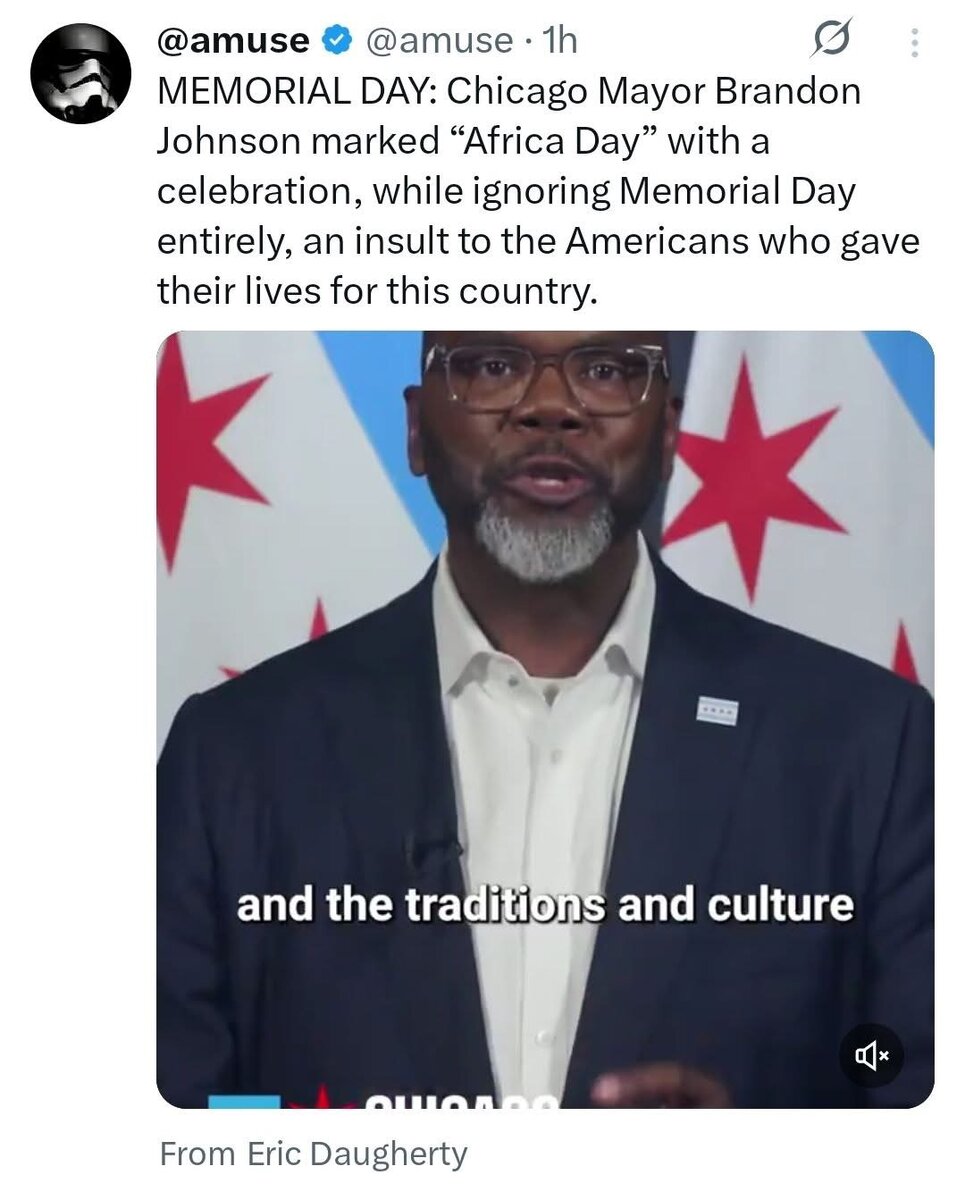Unmute the video with speaker icon

click(x=870, y=1055)
